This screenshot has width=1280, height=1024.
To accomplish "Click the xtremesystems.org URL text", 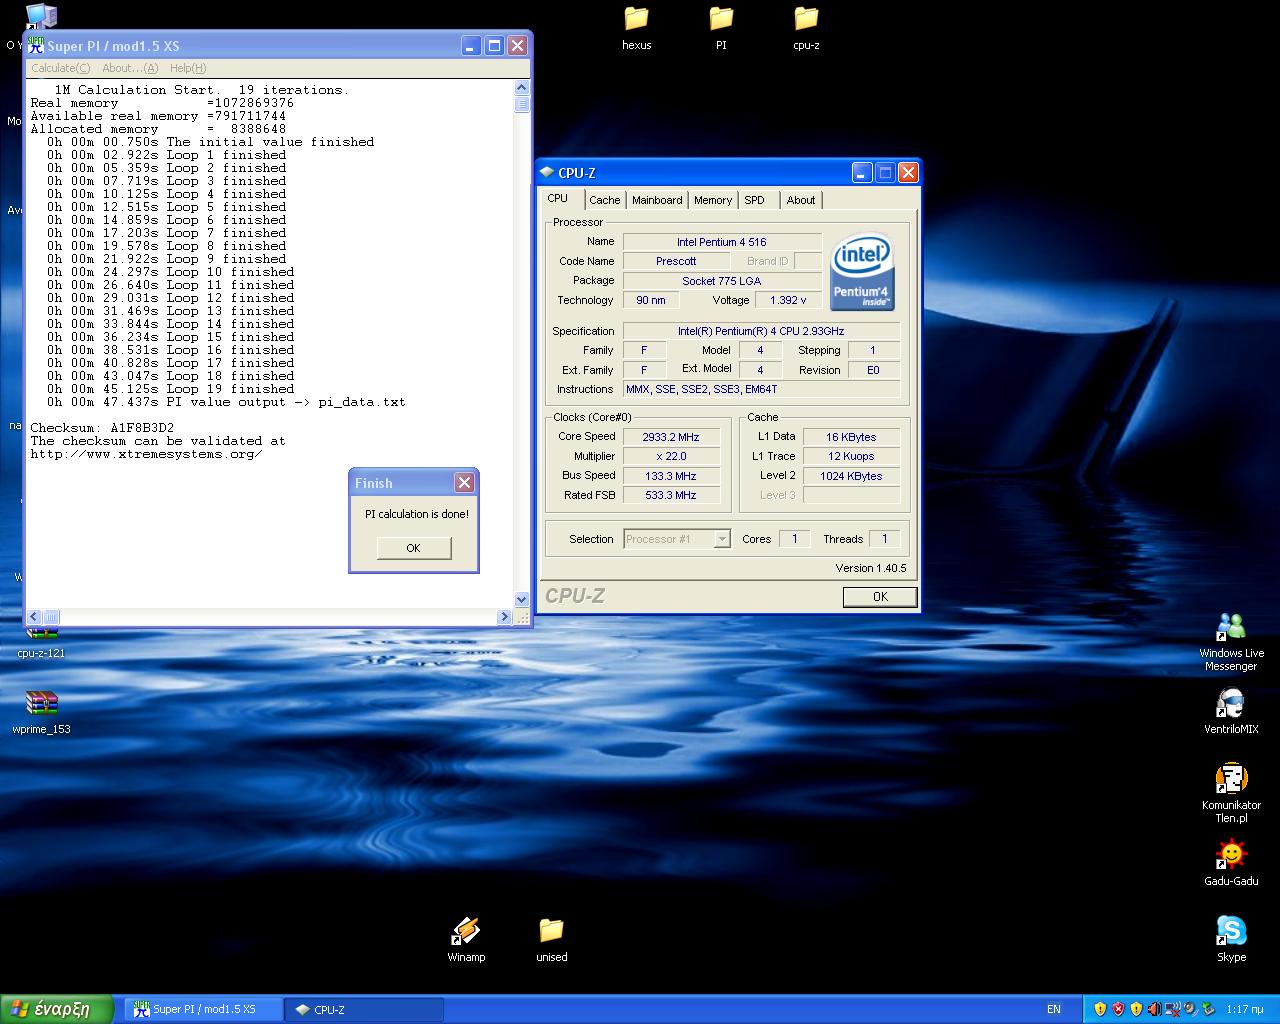I will click(x=146, y=454).
